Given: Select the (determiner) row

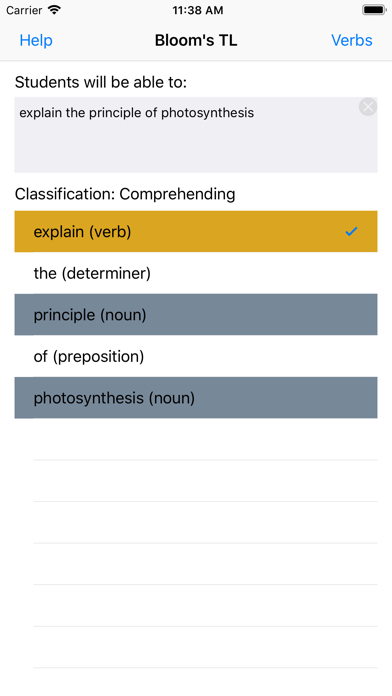Looking at the screenshot, I should pos(196,273).
